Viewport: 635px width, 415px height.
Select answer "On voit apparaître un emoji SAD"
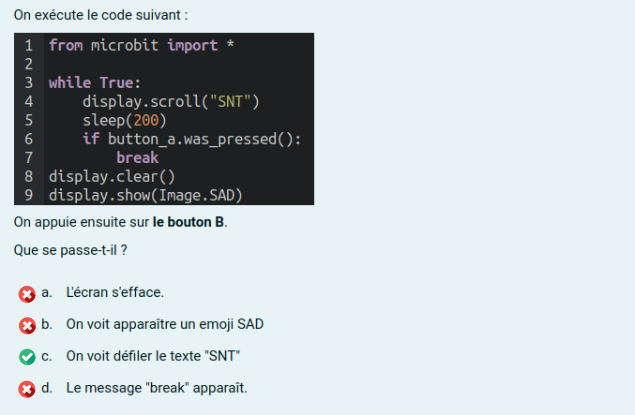pyautogui.click(x=165, y=324)
